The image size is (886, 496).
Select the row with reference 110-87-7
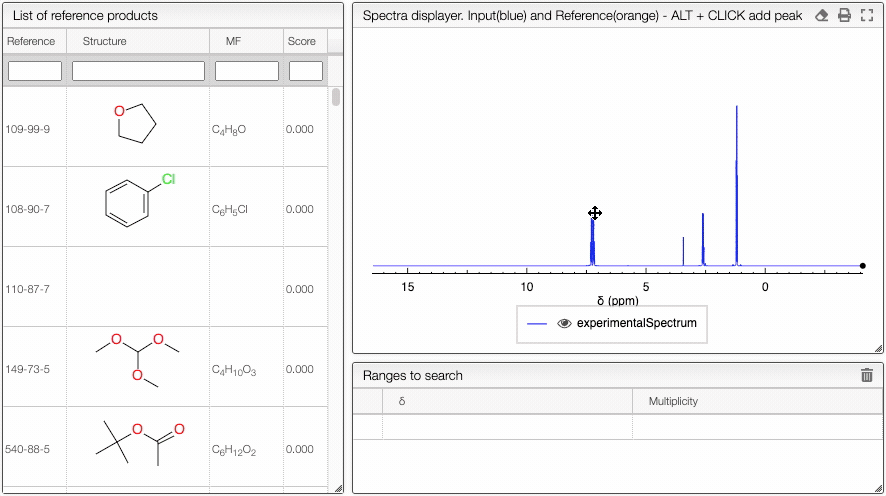pyautogui.click(x=165, y=287)
